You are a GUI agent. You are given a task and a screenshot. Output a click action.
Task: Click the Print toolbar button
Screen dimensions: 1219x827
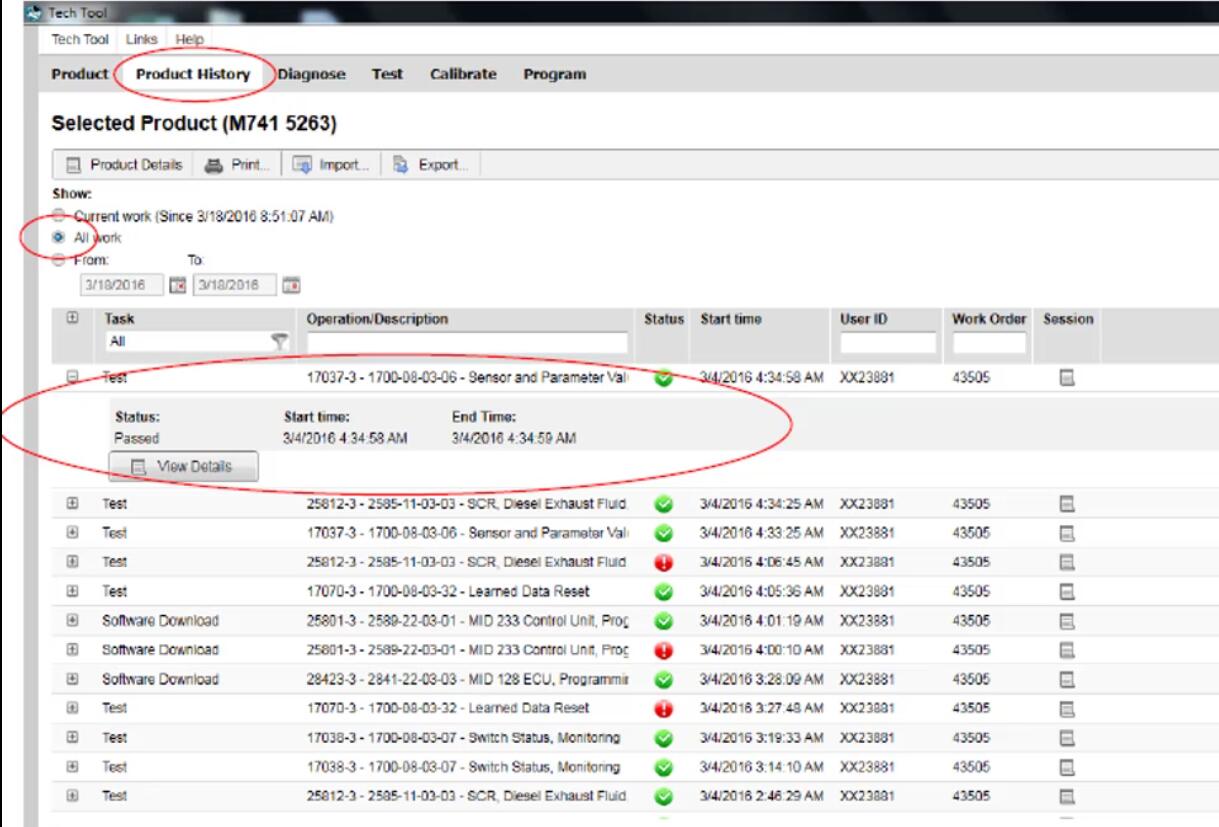(237, 165)
